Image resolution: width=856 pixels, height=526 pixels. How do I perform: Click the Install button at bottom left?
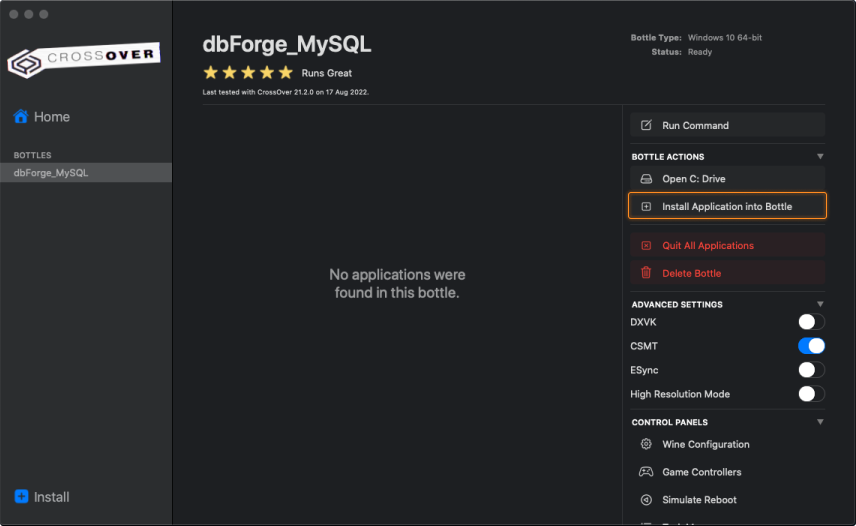(x=42, y=497)
